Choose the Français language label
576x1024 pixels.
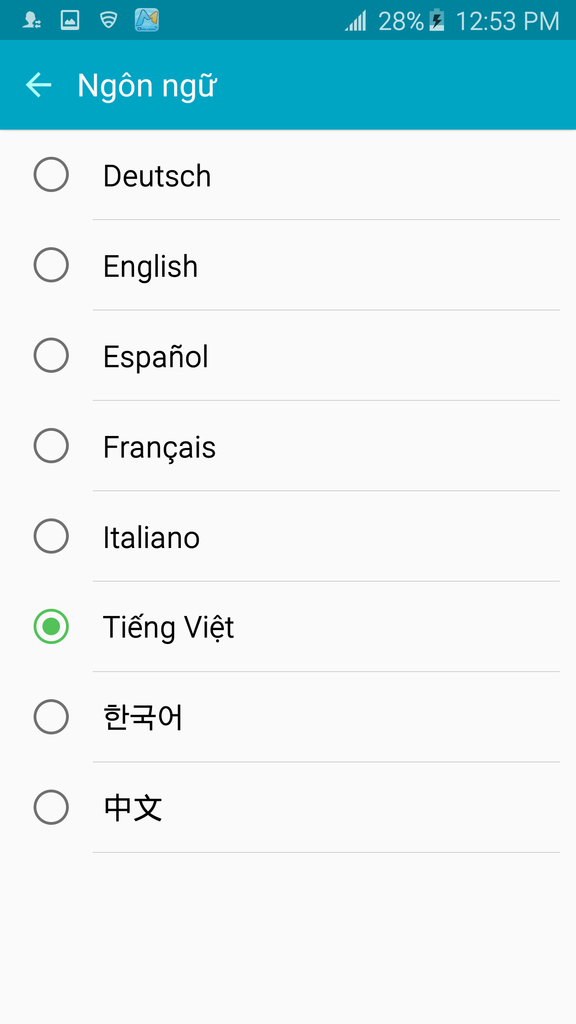159,448
